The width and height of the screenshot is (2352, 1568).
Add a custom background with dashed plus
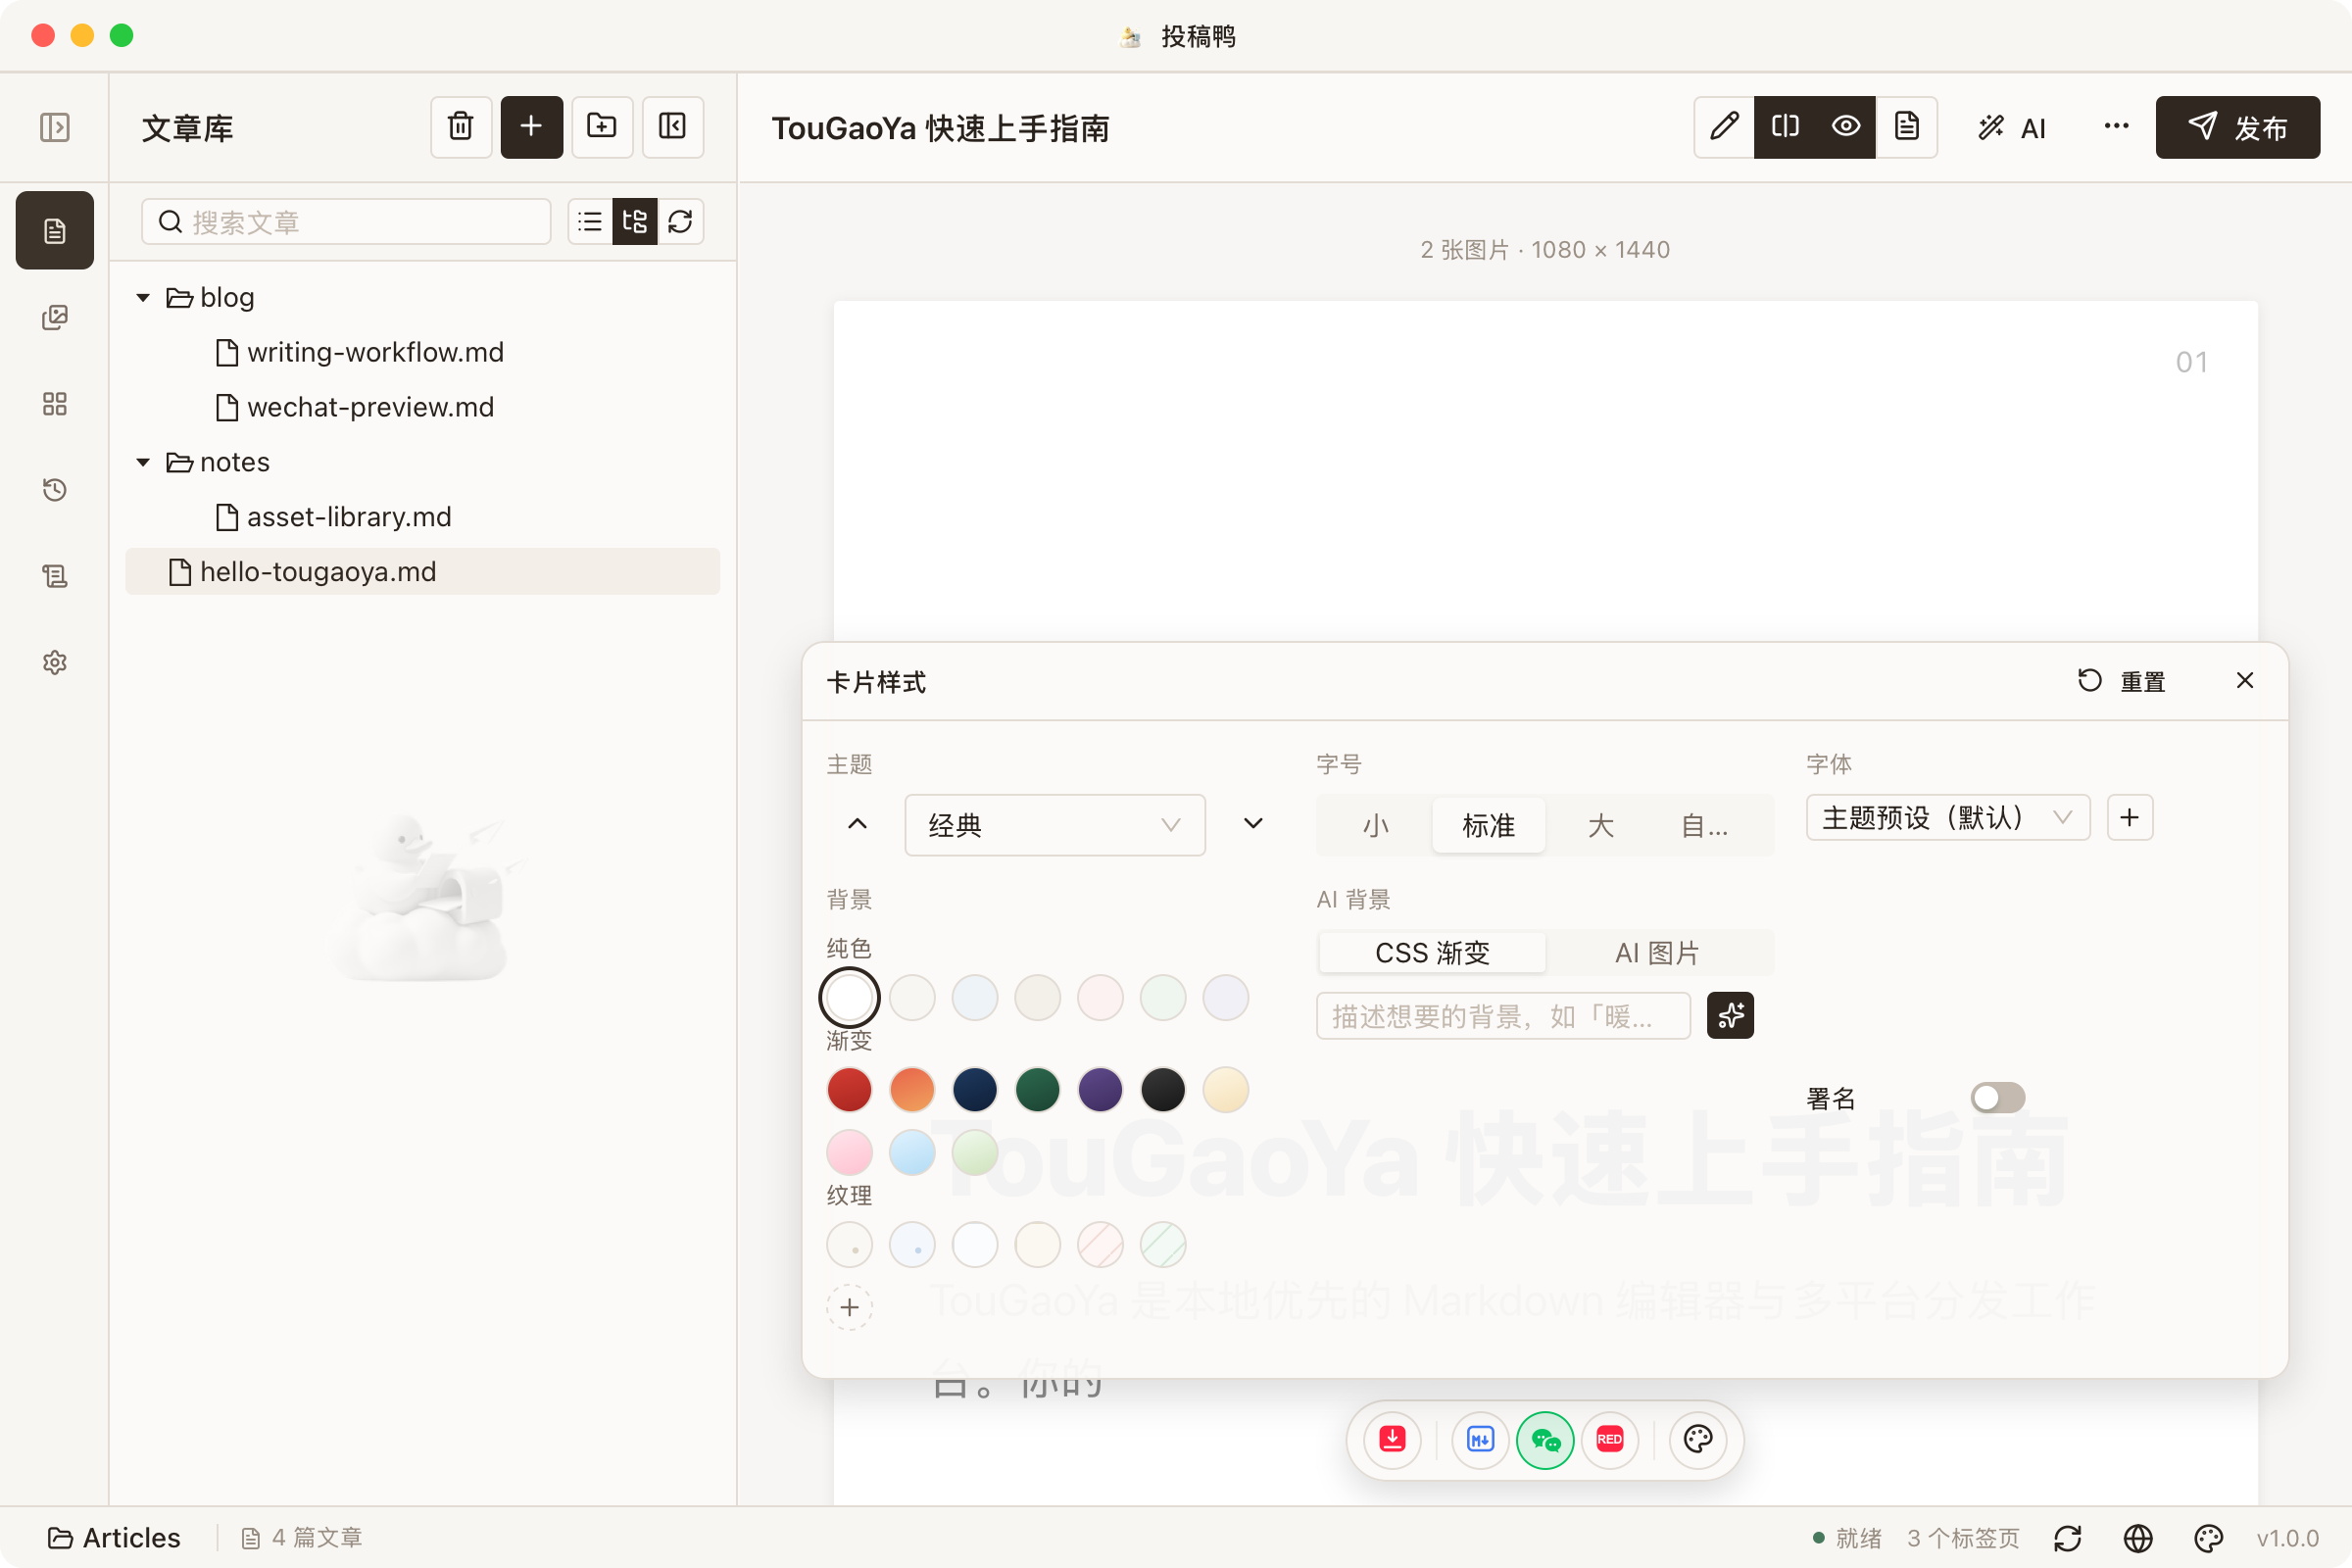(849, 1307)
